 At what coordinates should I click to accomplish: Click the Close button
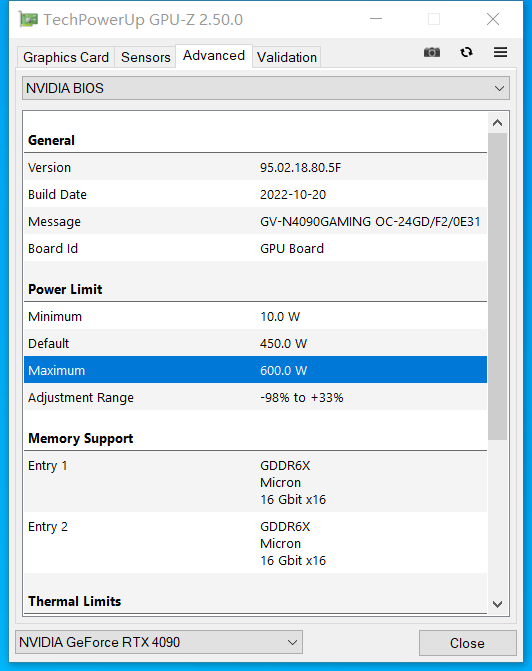click(x=467, y=643)
